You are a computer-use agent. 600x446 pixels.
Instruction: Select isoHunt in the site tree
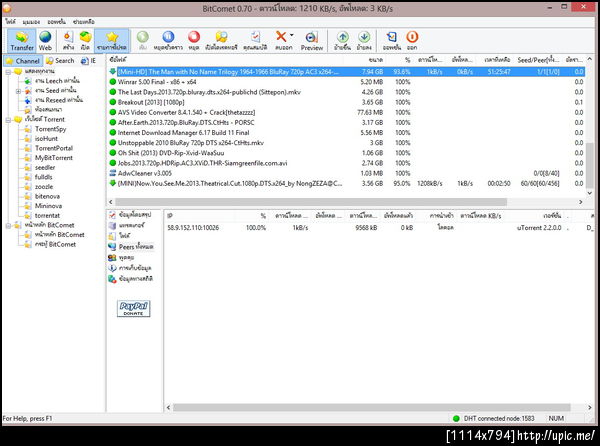click(x=46, y=138)
